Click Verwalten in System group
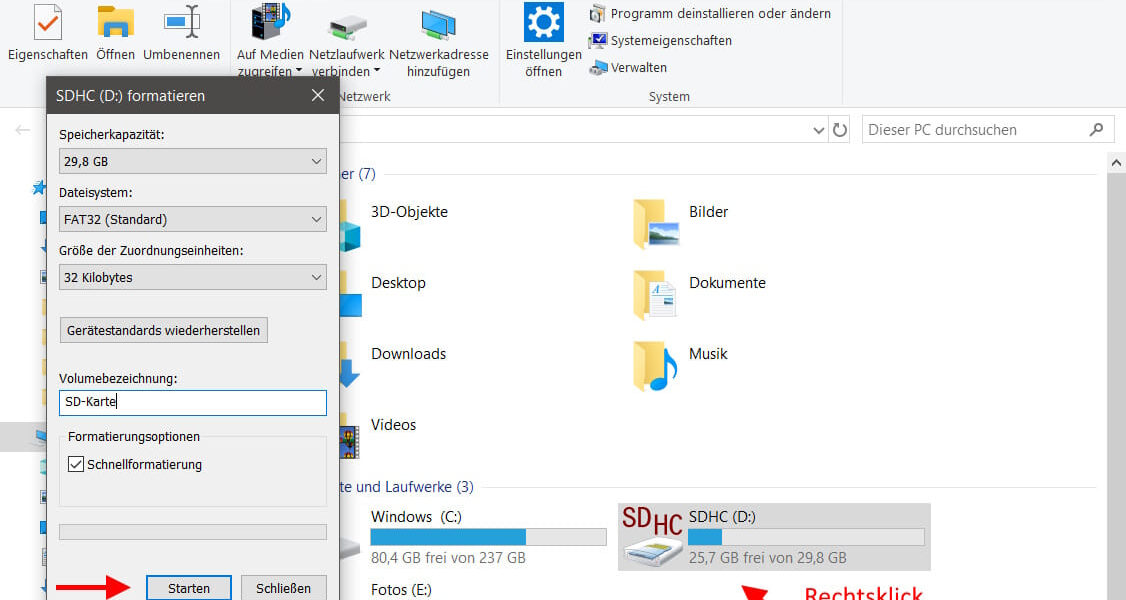This screenshot has height=600, width=1126. pyautogui.click(x=628, y=67)
